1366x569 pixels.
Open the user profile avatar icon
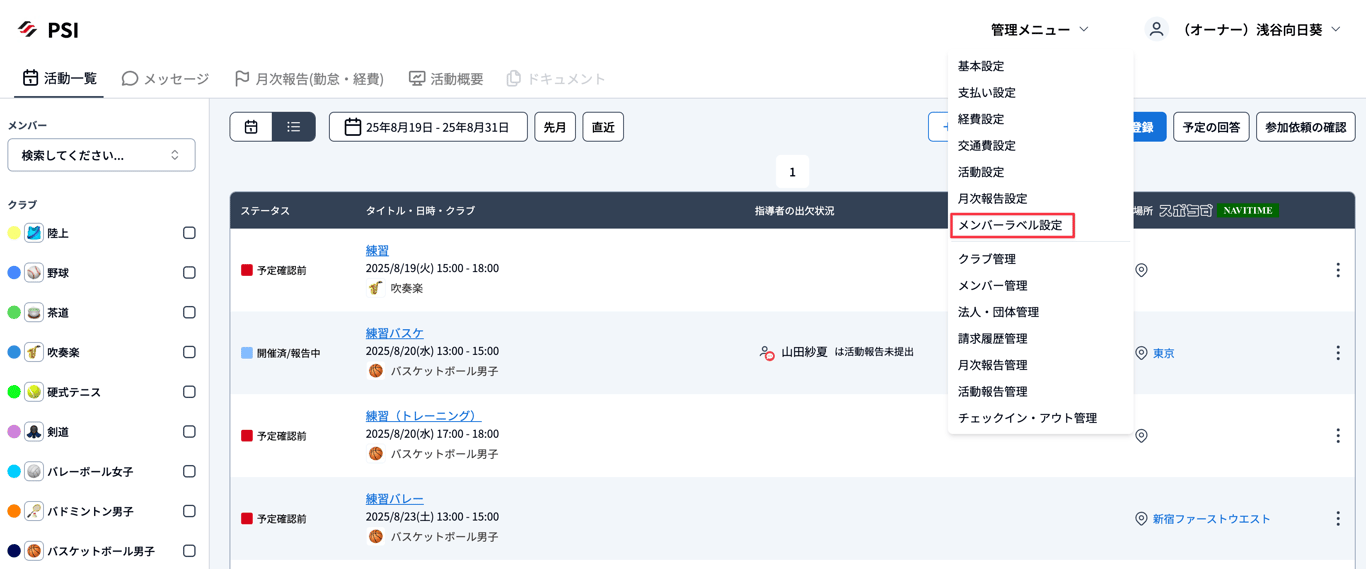[x=1156, y=30]
